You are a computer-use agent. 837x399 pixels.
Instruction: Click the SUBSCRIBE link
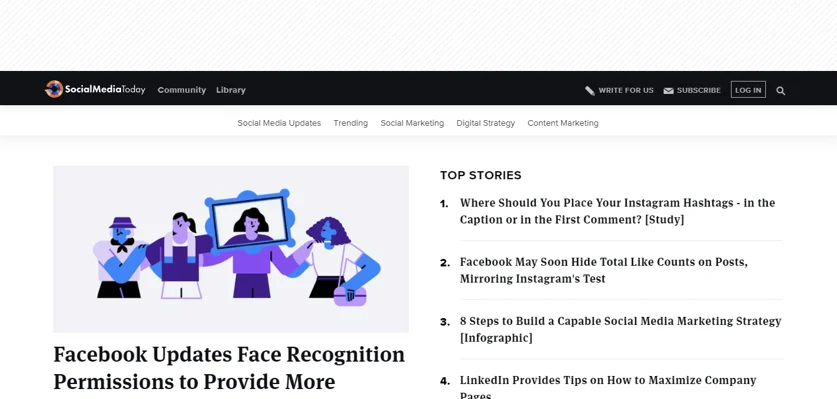click(x=699, y=90)
